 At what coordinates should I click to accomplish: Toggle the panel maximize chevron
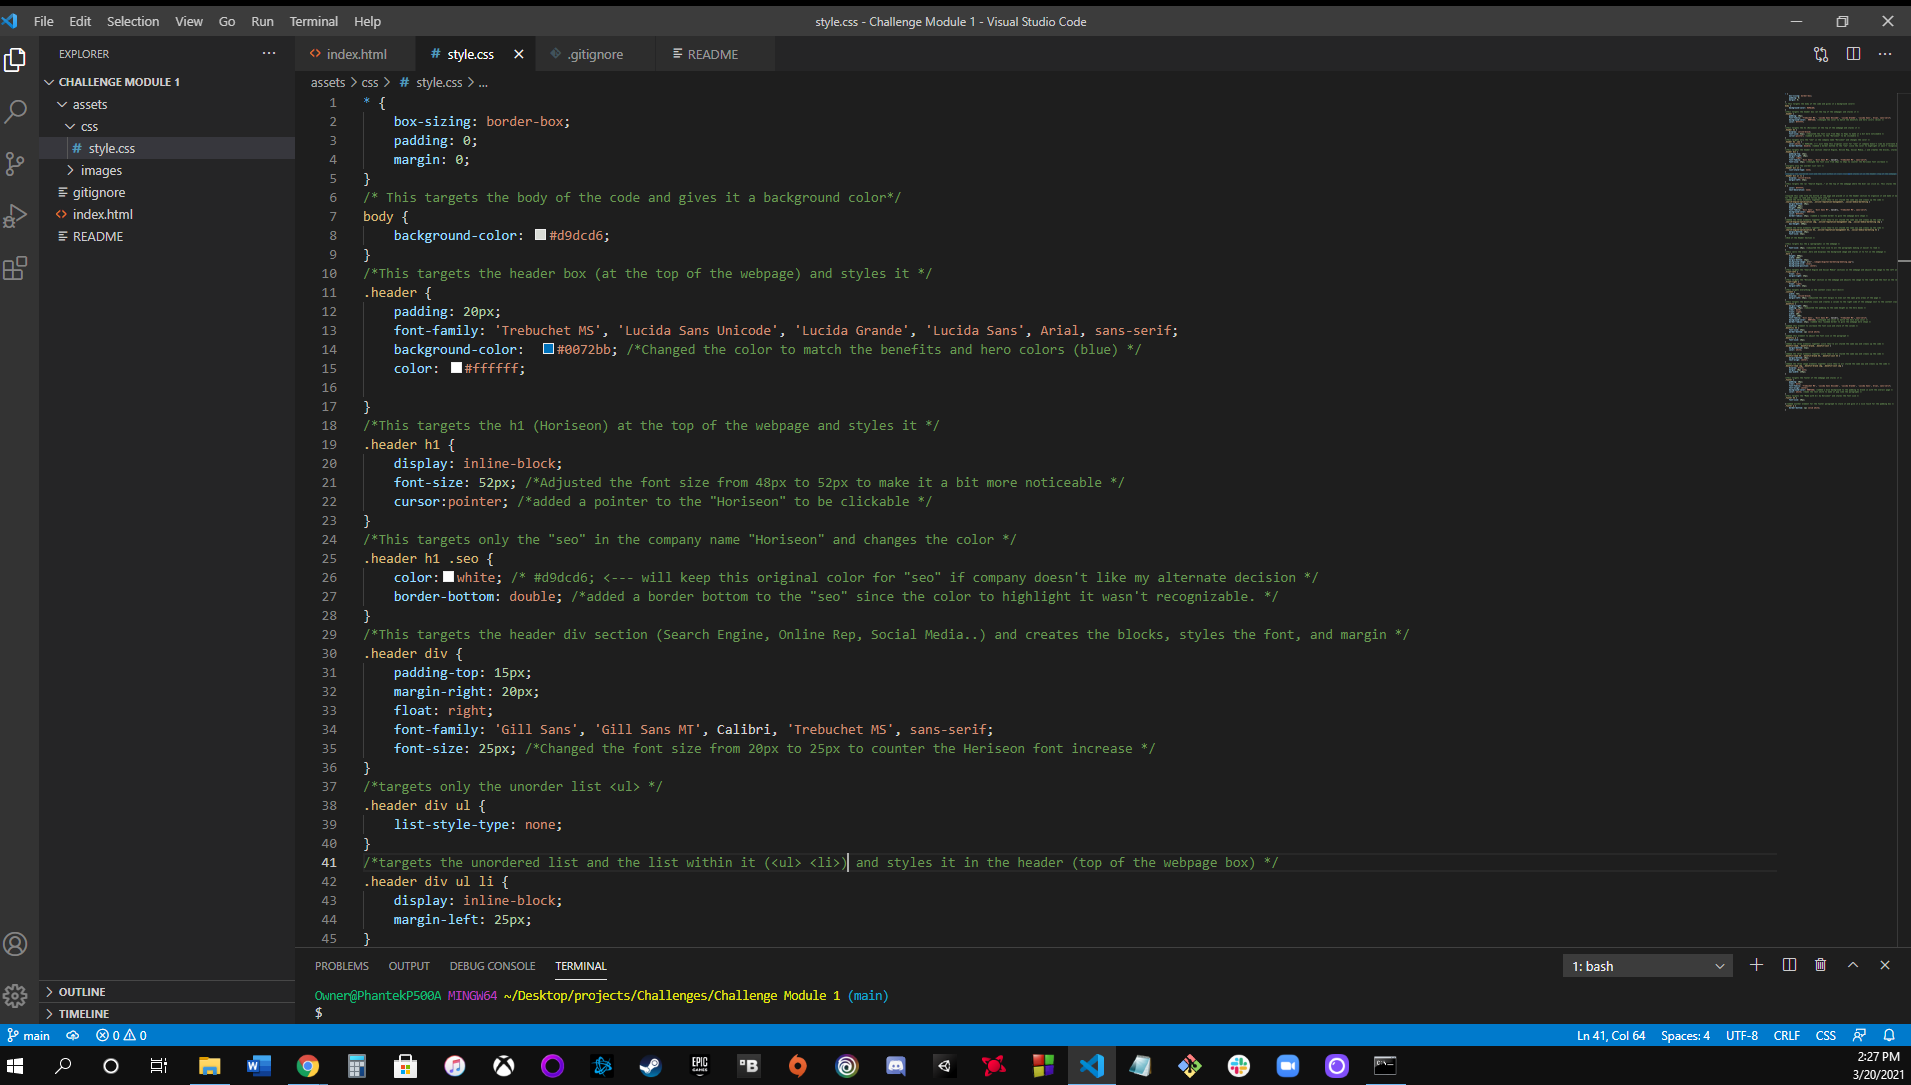1853,965
